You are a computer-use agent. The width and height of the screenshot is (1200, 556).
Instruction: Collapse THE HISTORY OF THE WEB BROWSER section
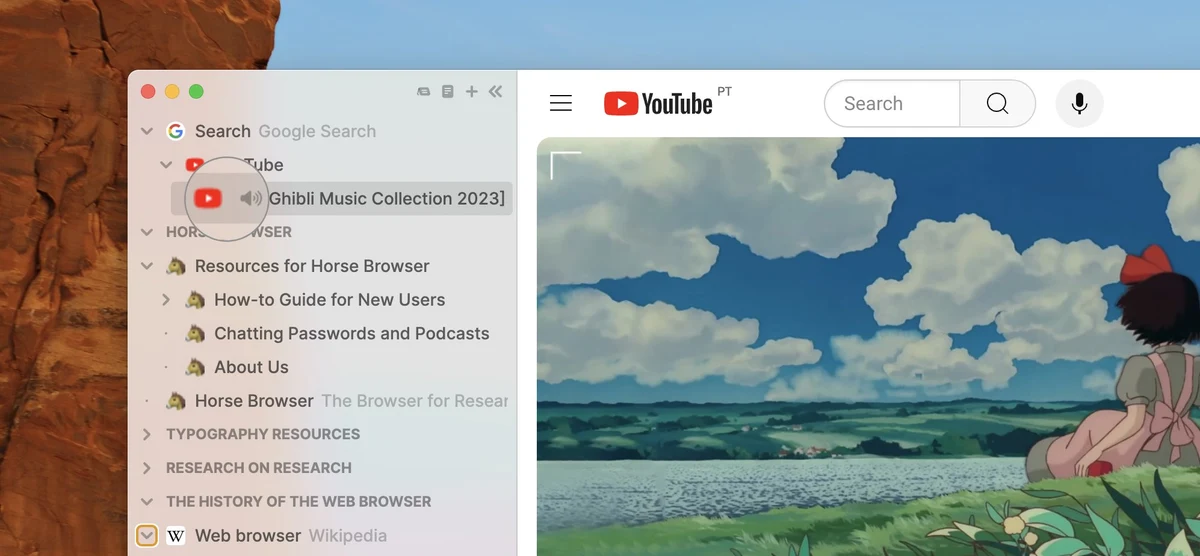(147, 502)
